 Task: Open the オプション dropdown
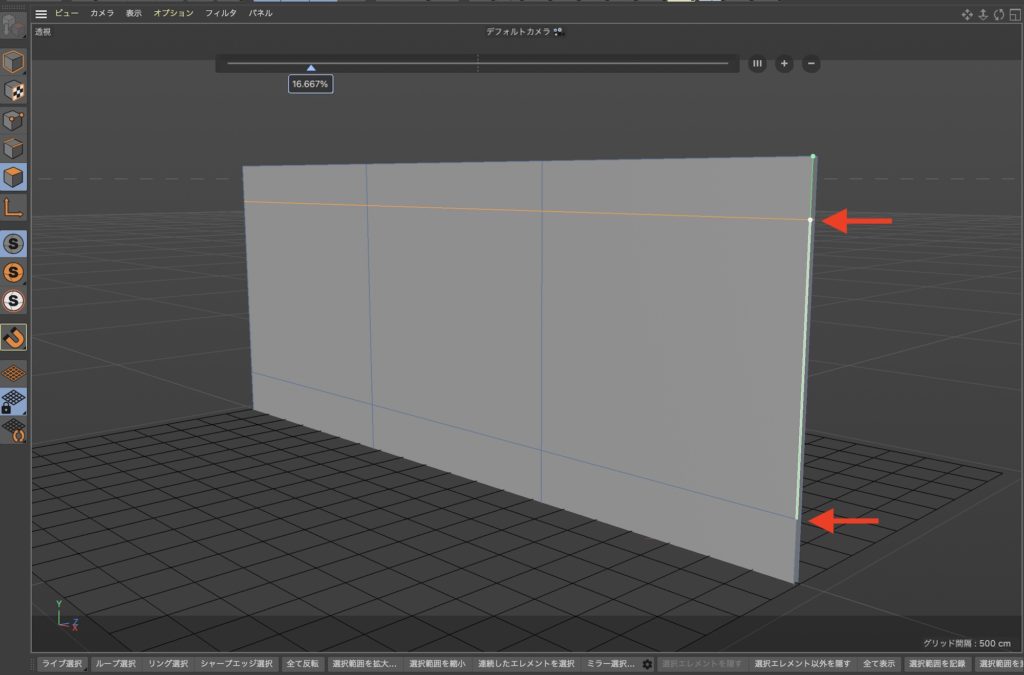coord(176,13)
